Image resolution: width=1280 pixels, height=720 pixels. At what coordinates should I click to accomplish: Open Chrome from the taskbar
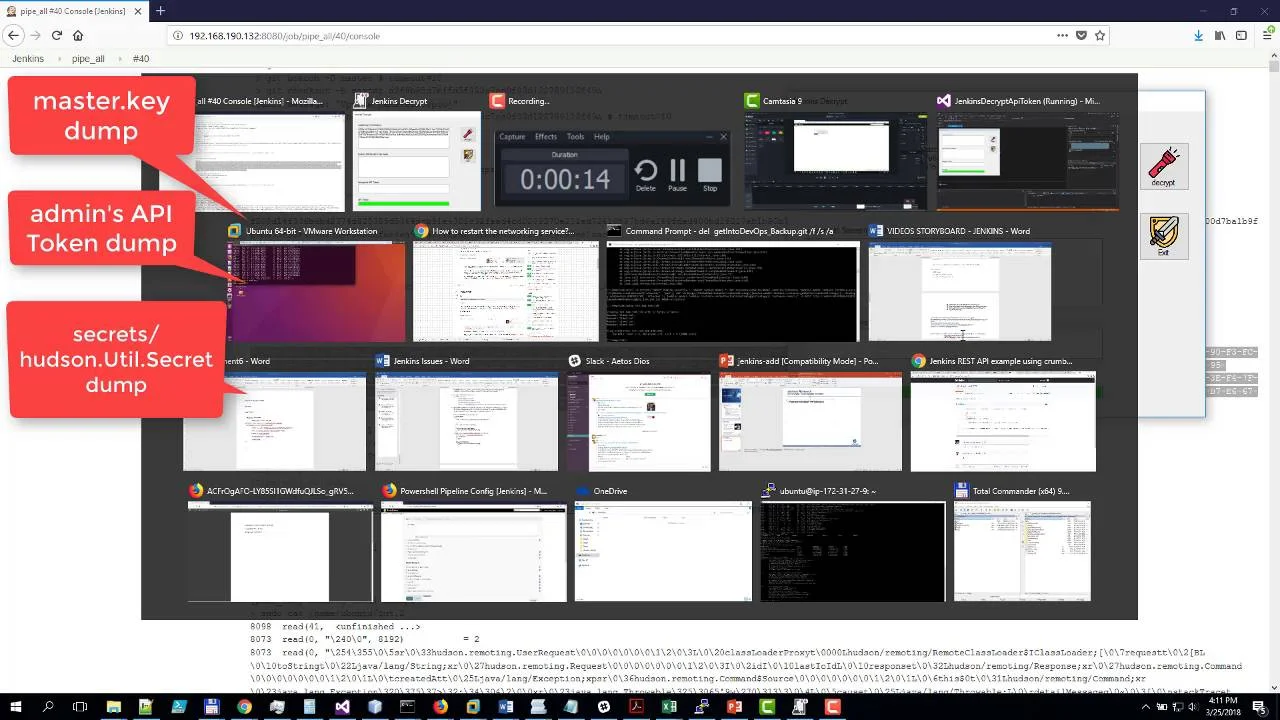244,706
